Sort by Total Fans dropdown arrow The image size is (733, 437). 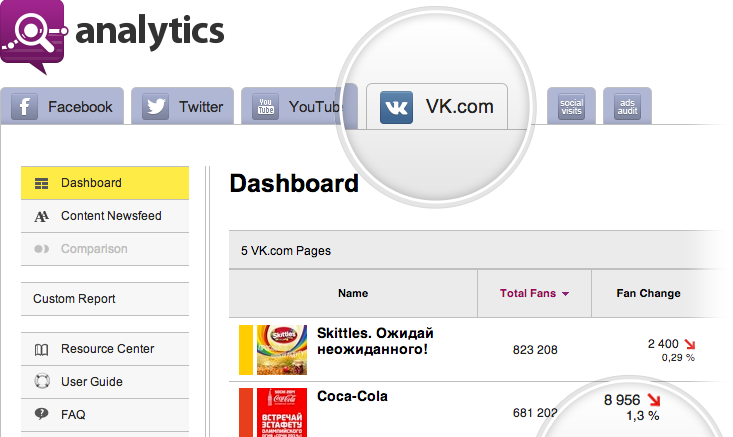pyautogui.click(x=565, y=294)
